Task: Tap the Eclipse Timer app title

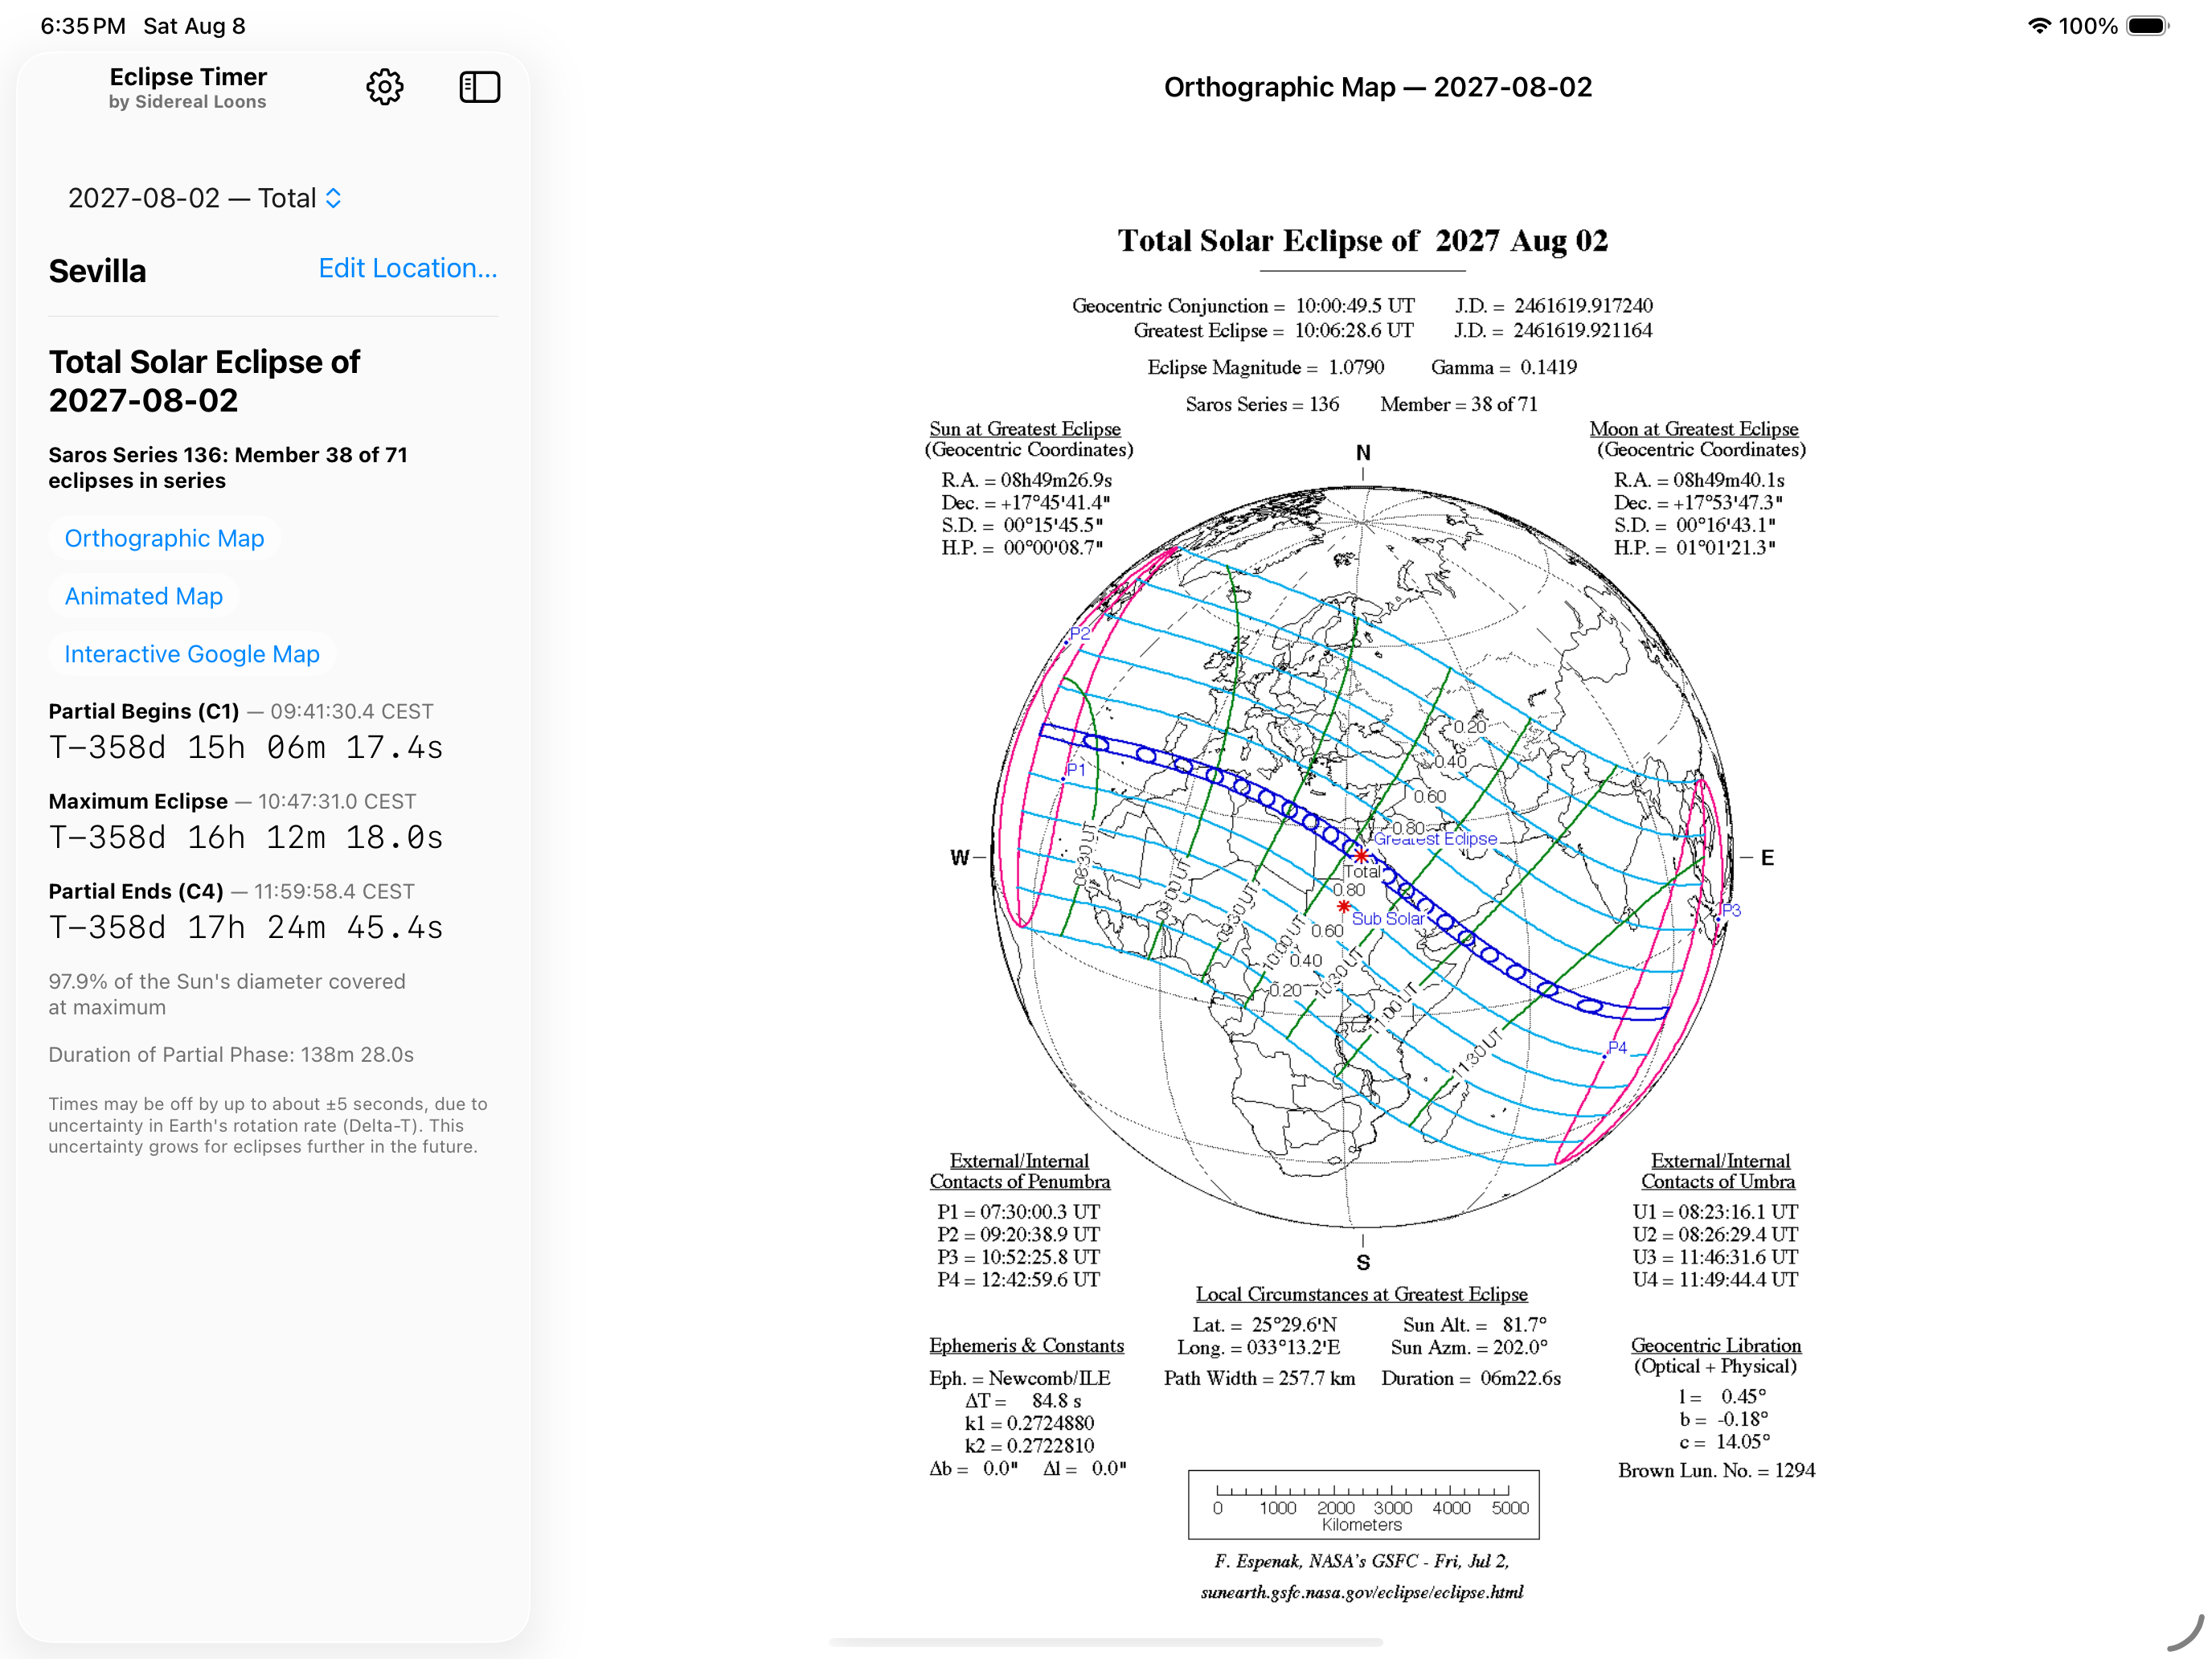Action: 188,77
